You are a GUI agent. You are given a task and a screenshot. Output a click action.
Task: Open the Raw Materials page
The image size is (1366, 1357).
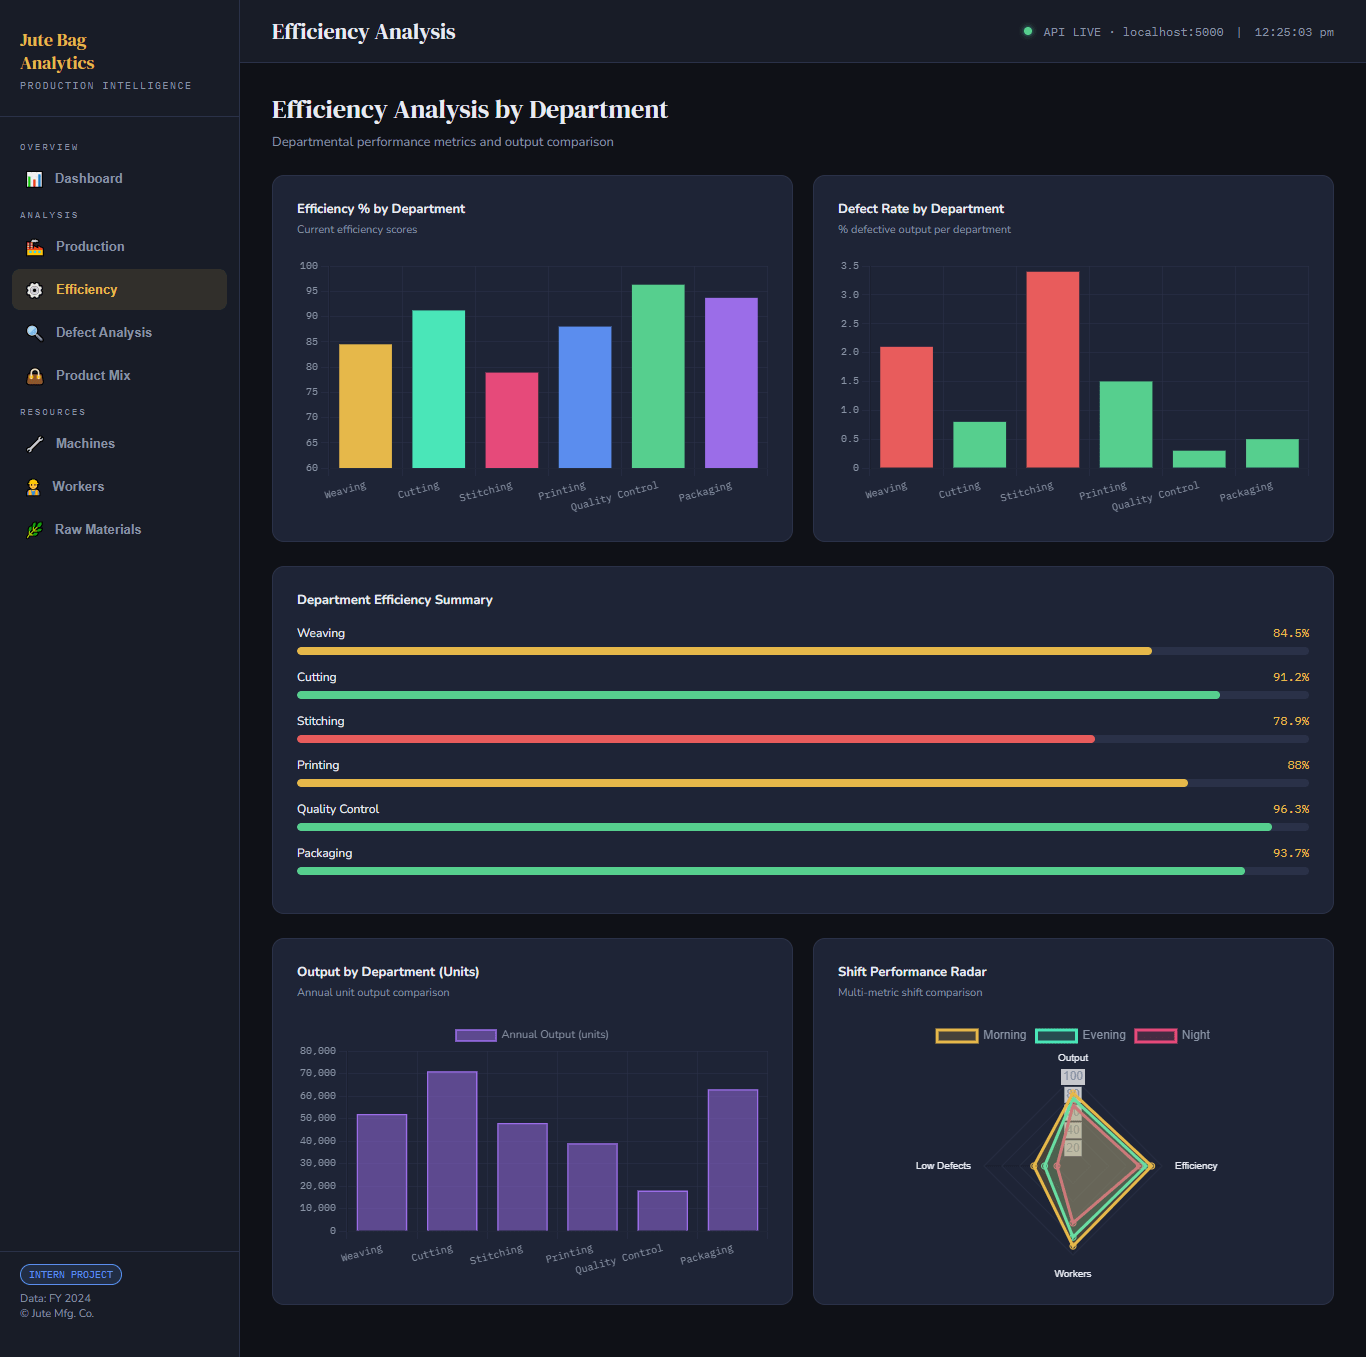119,530
